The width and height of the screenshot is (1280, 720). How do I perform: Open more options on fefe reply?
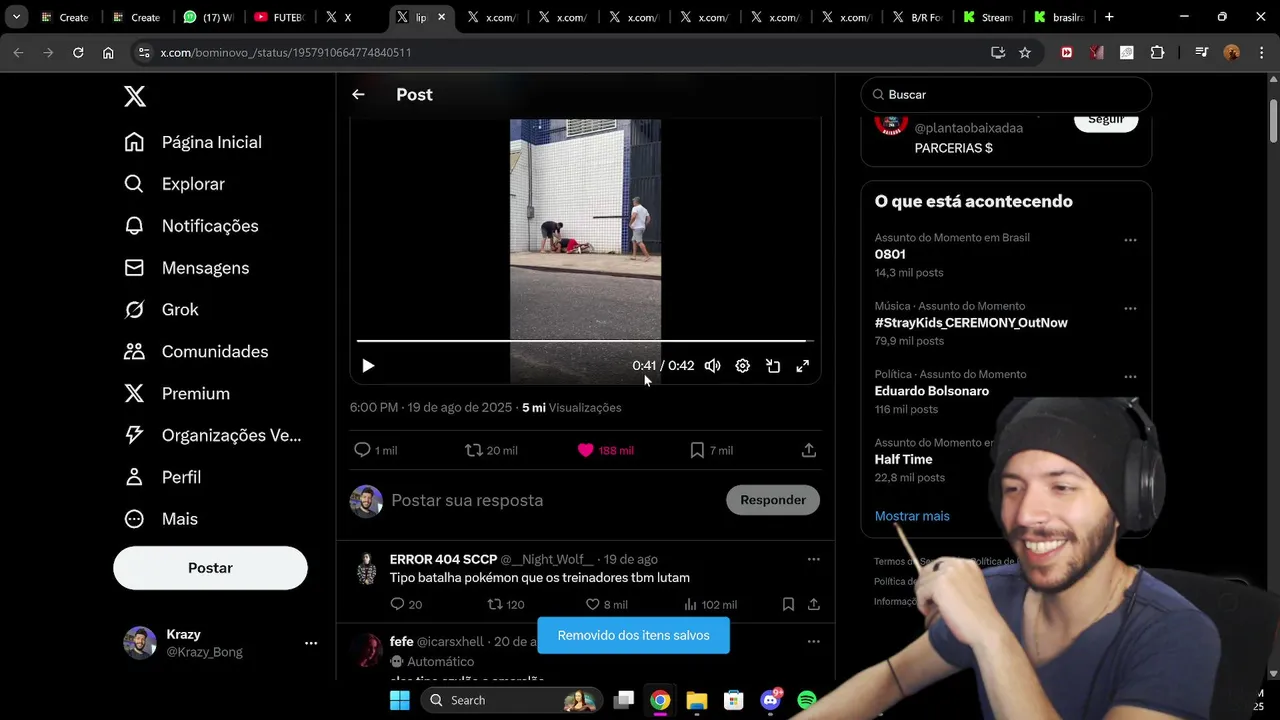[813, 642]
